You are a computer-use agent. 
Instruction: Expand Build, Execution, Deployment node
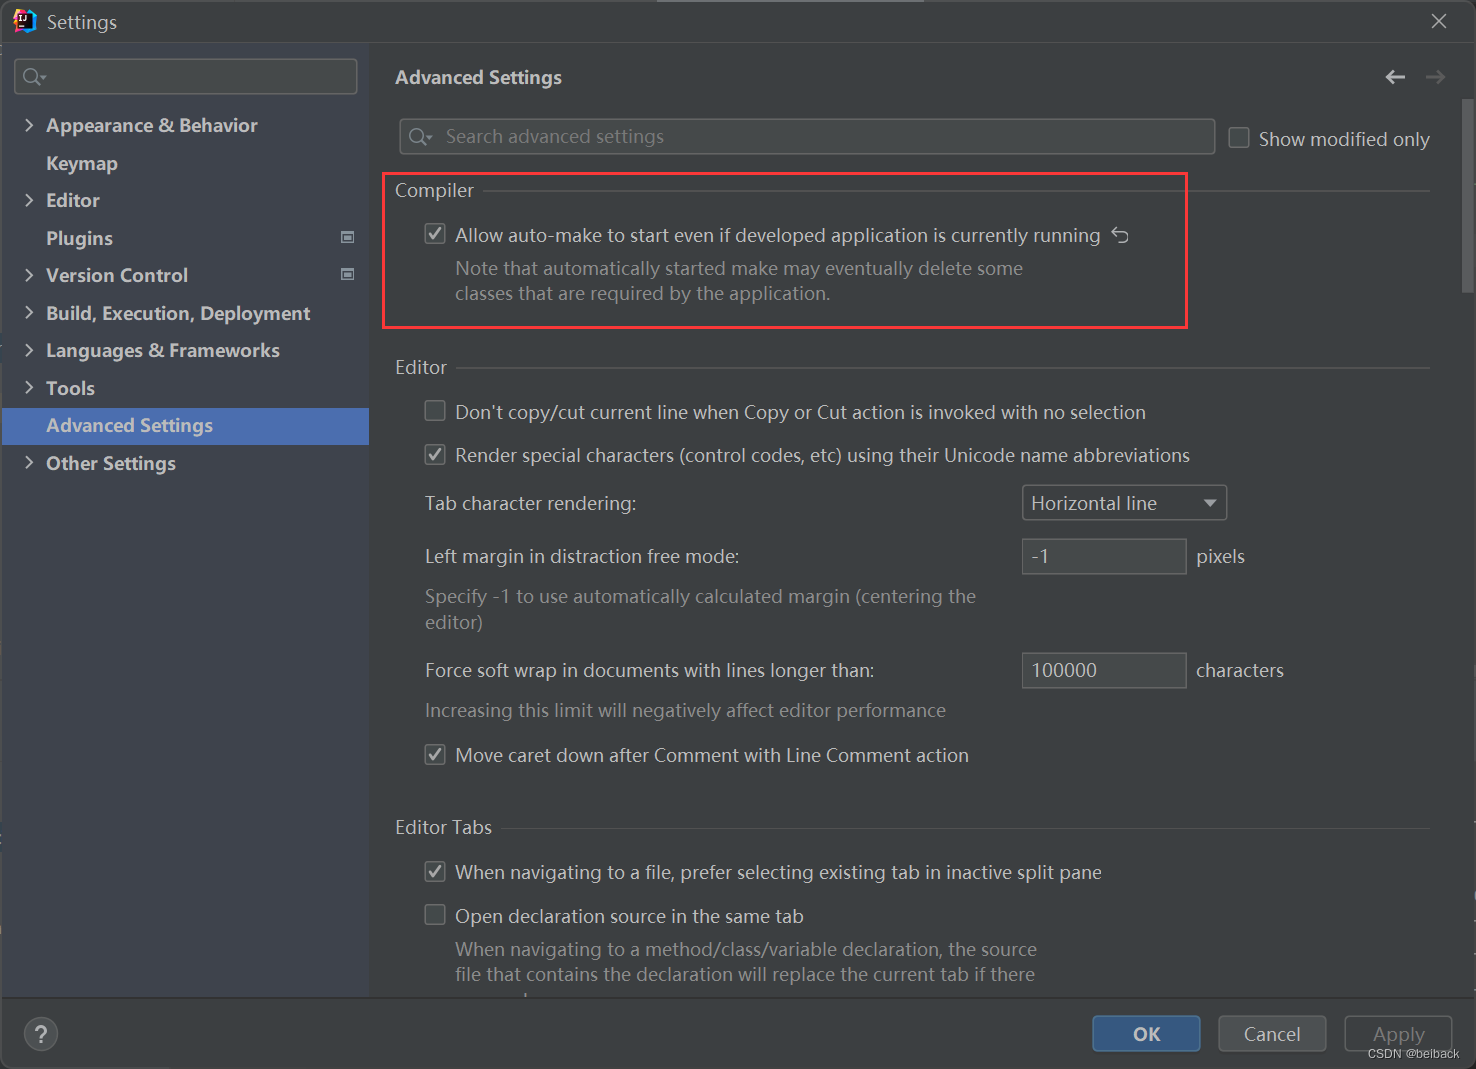tap(29, 313)
